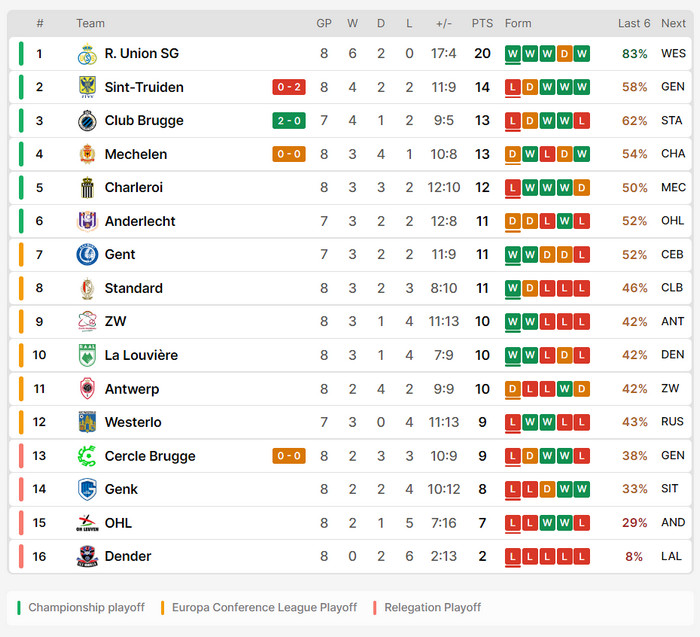Click the R. Union SG club crest
700x637 pixels.
tap(87, 54)
